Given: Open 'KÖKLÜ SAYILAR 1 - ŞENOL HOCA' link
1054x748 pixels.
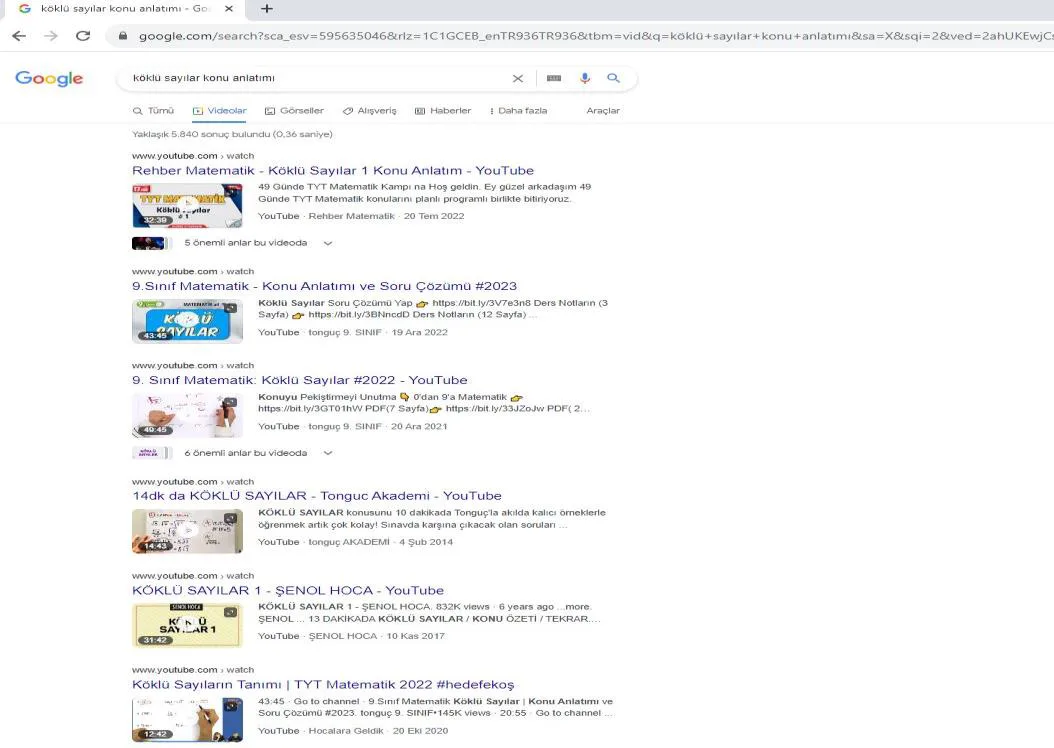Looking at the screenshot, I should (x=288, y=591).
